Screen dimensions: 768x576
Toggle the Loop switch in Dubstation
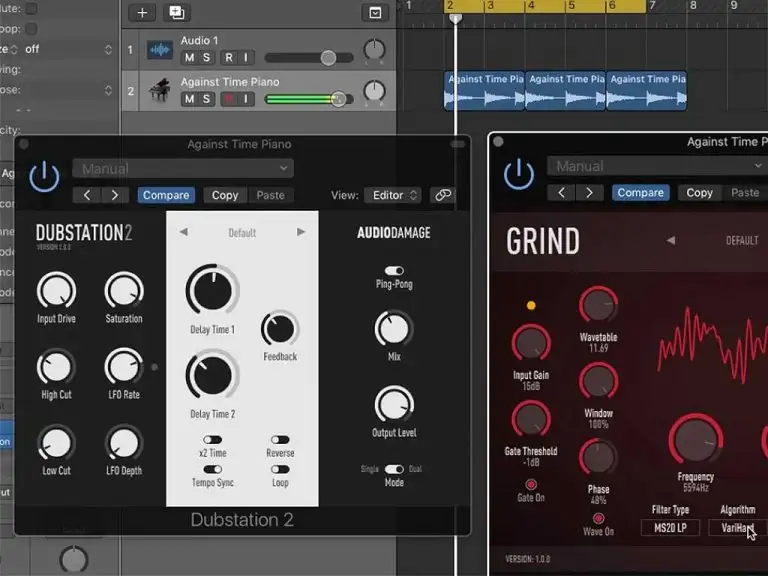click(280, 469)
